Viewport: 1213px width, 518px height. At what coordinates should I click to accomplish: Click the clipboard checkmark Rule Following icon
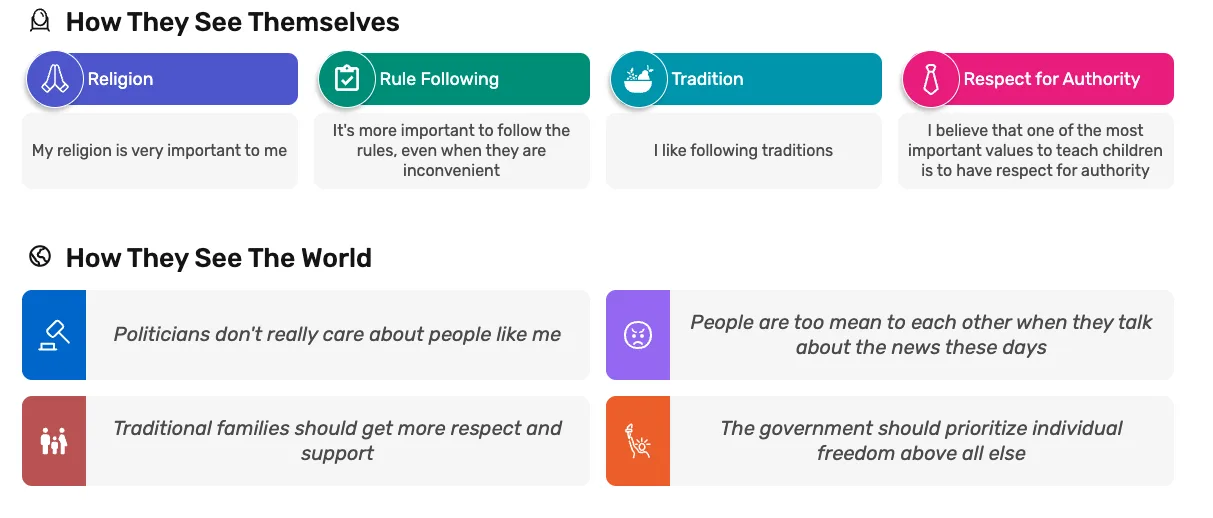[347, 79]
